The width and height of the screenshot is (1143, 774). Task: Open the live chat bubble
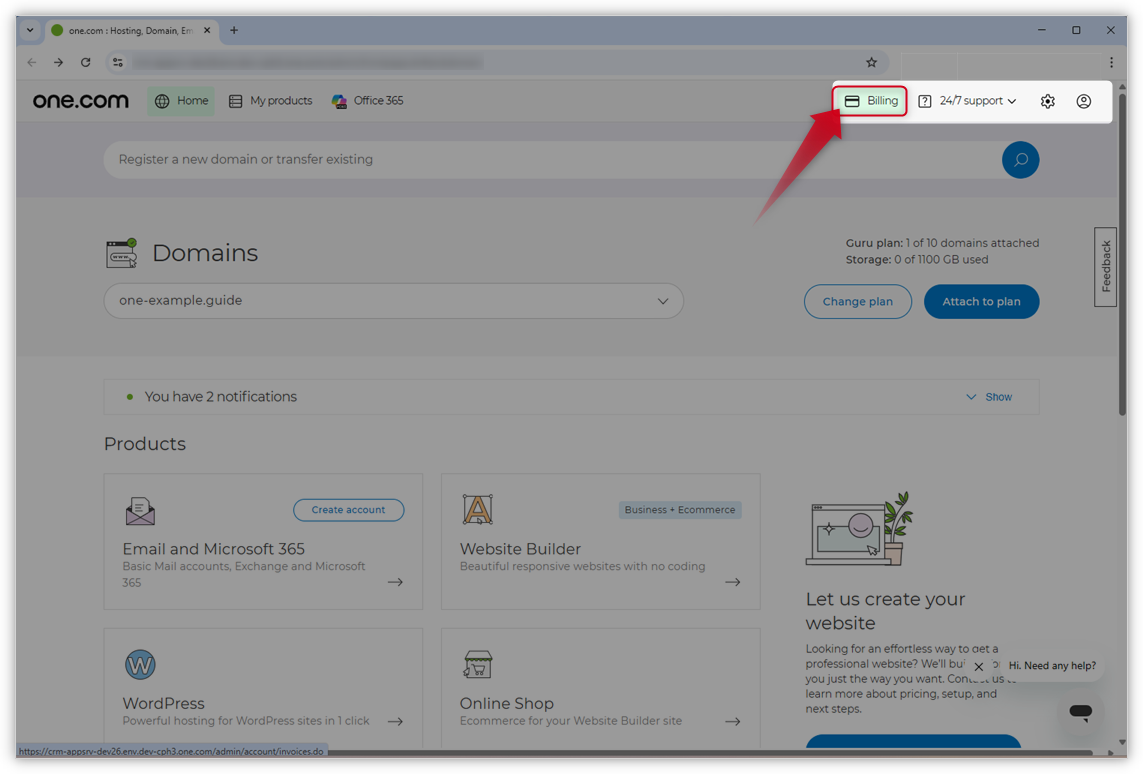tap(1080, 711)
